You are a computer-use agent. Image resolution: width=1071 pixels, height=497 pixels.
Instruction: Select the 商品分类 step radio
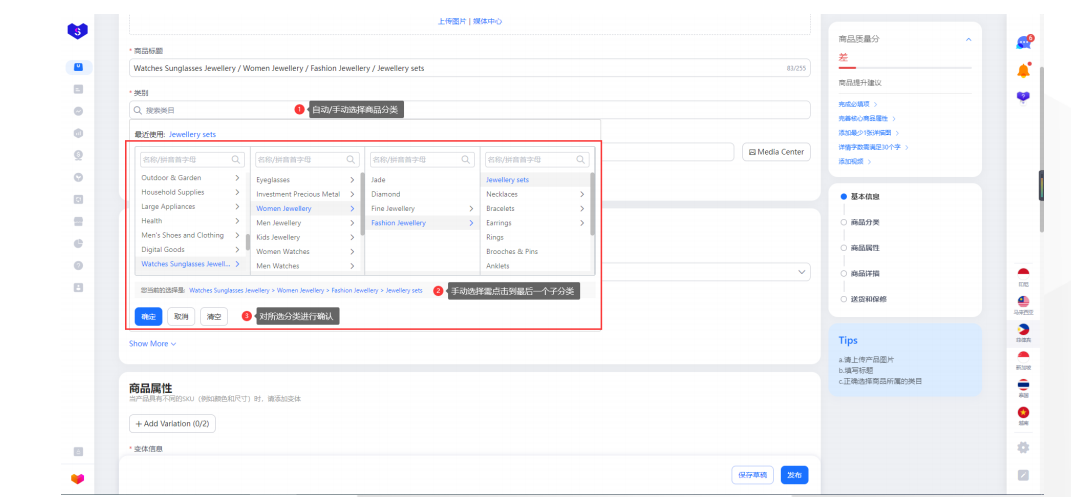[x=844, y=222]
